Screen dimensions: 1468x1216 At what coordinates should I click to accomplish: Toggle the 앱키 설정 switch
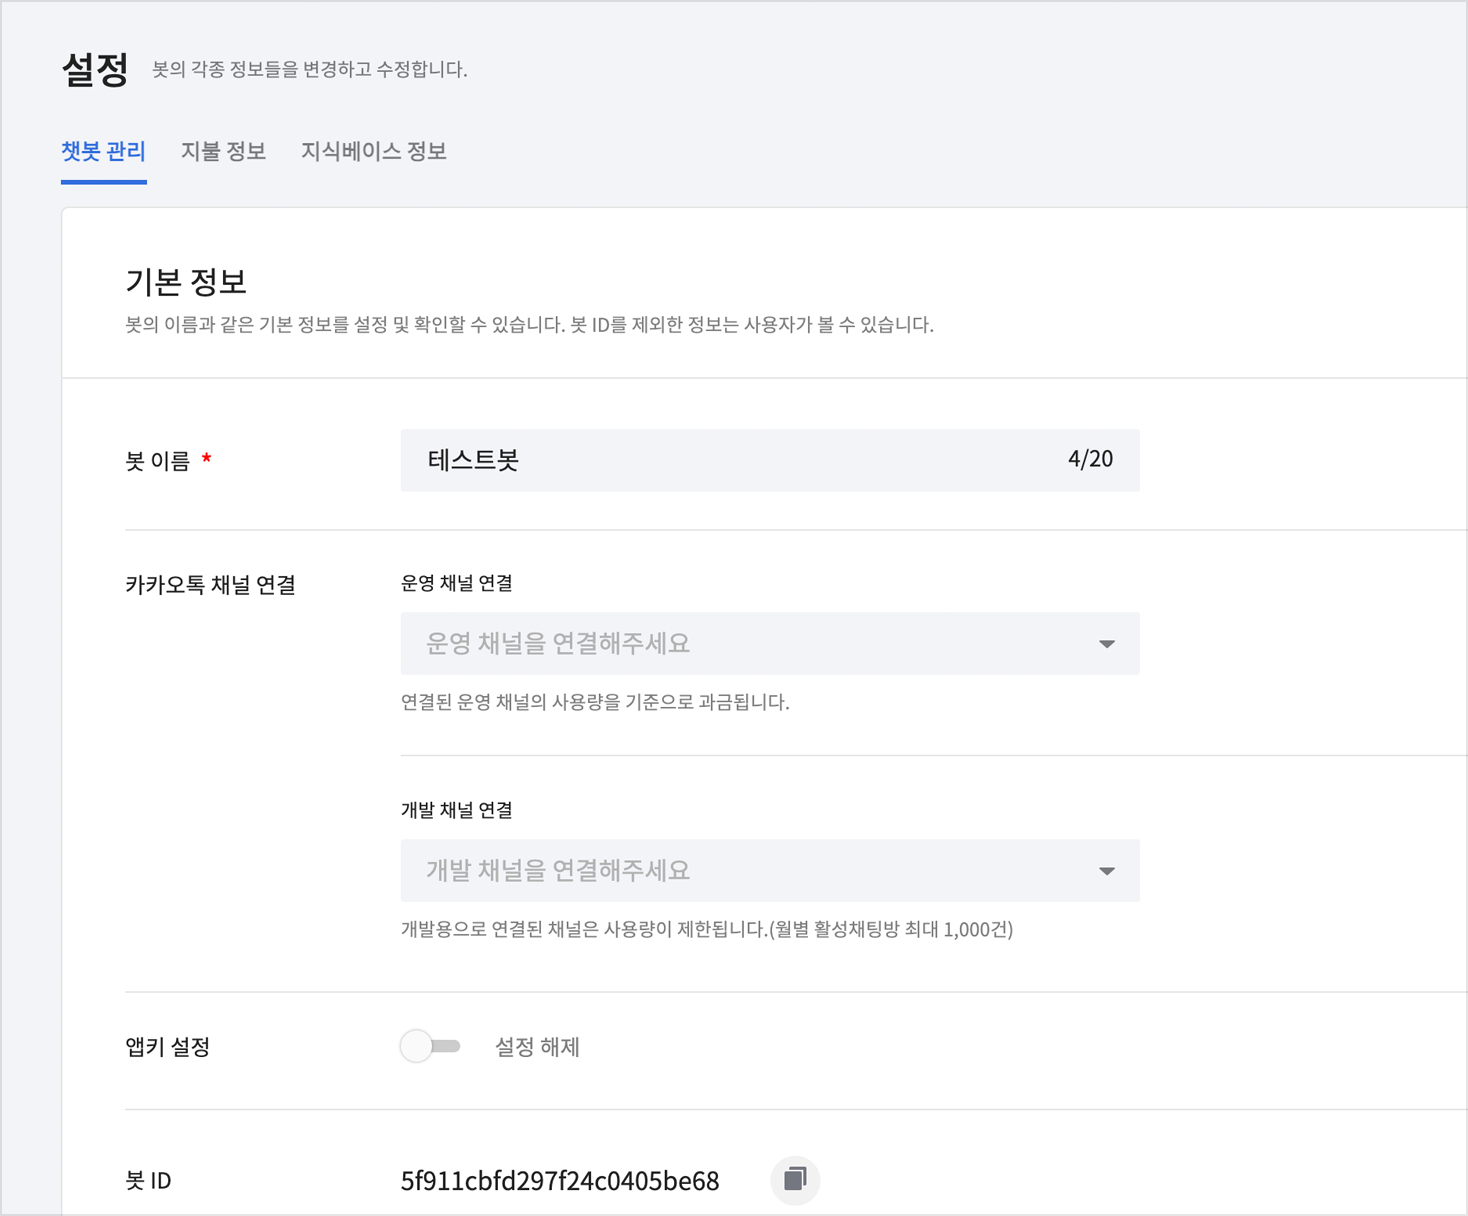coord(430,1046)
